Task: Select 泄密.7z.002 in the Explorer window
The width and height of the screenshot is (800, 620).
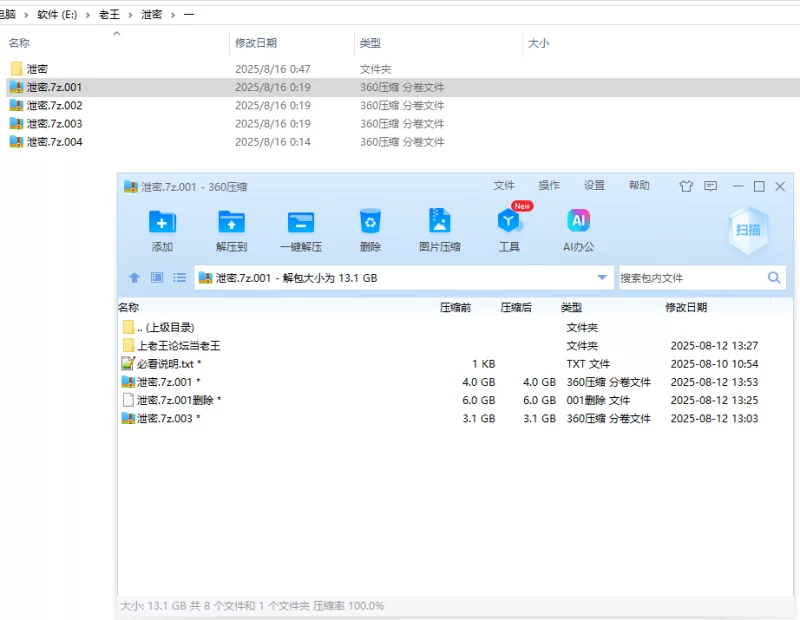Action: point(54,106)
